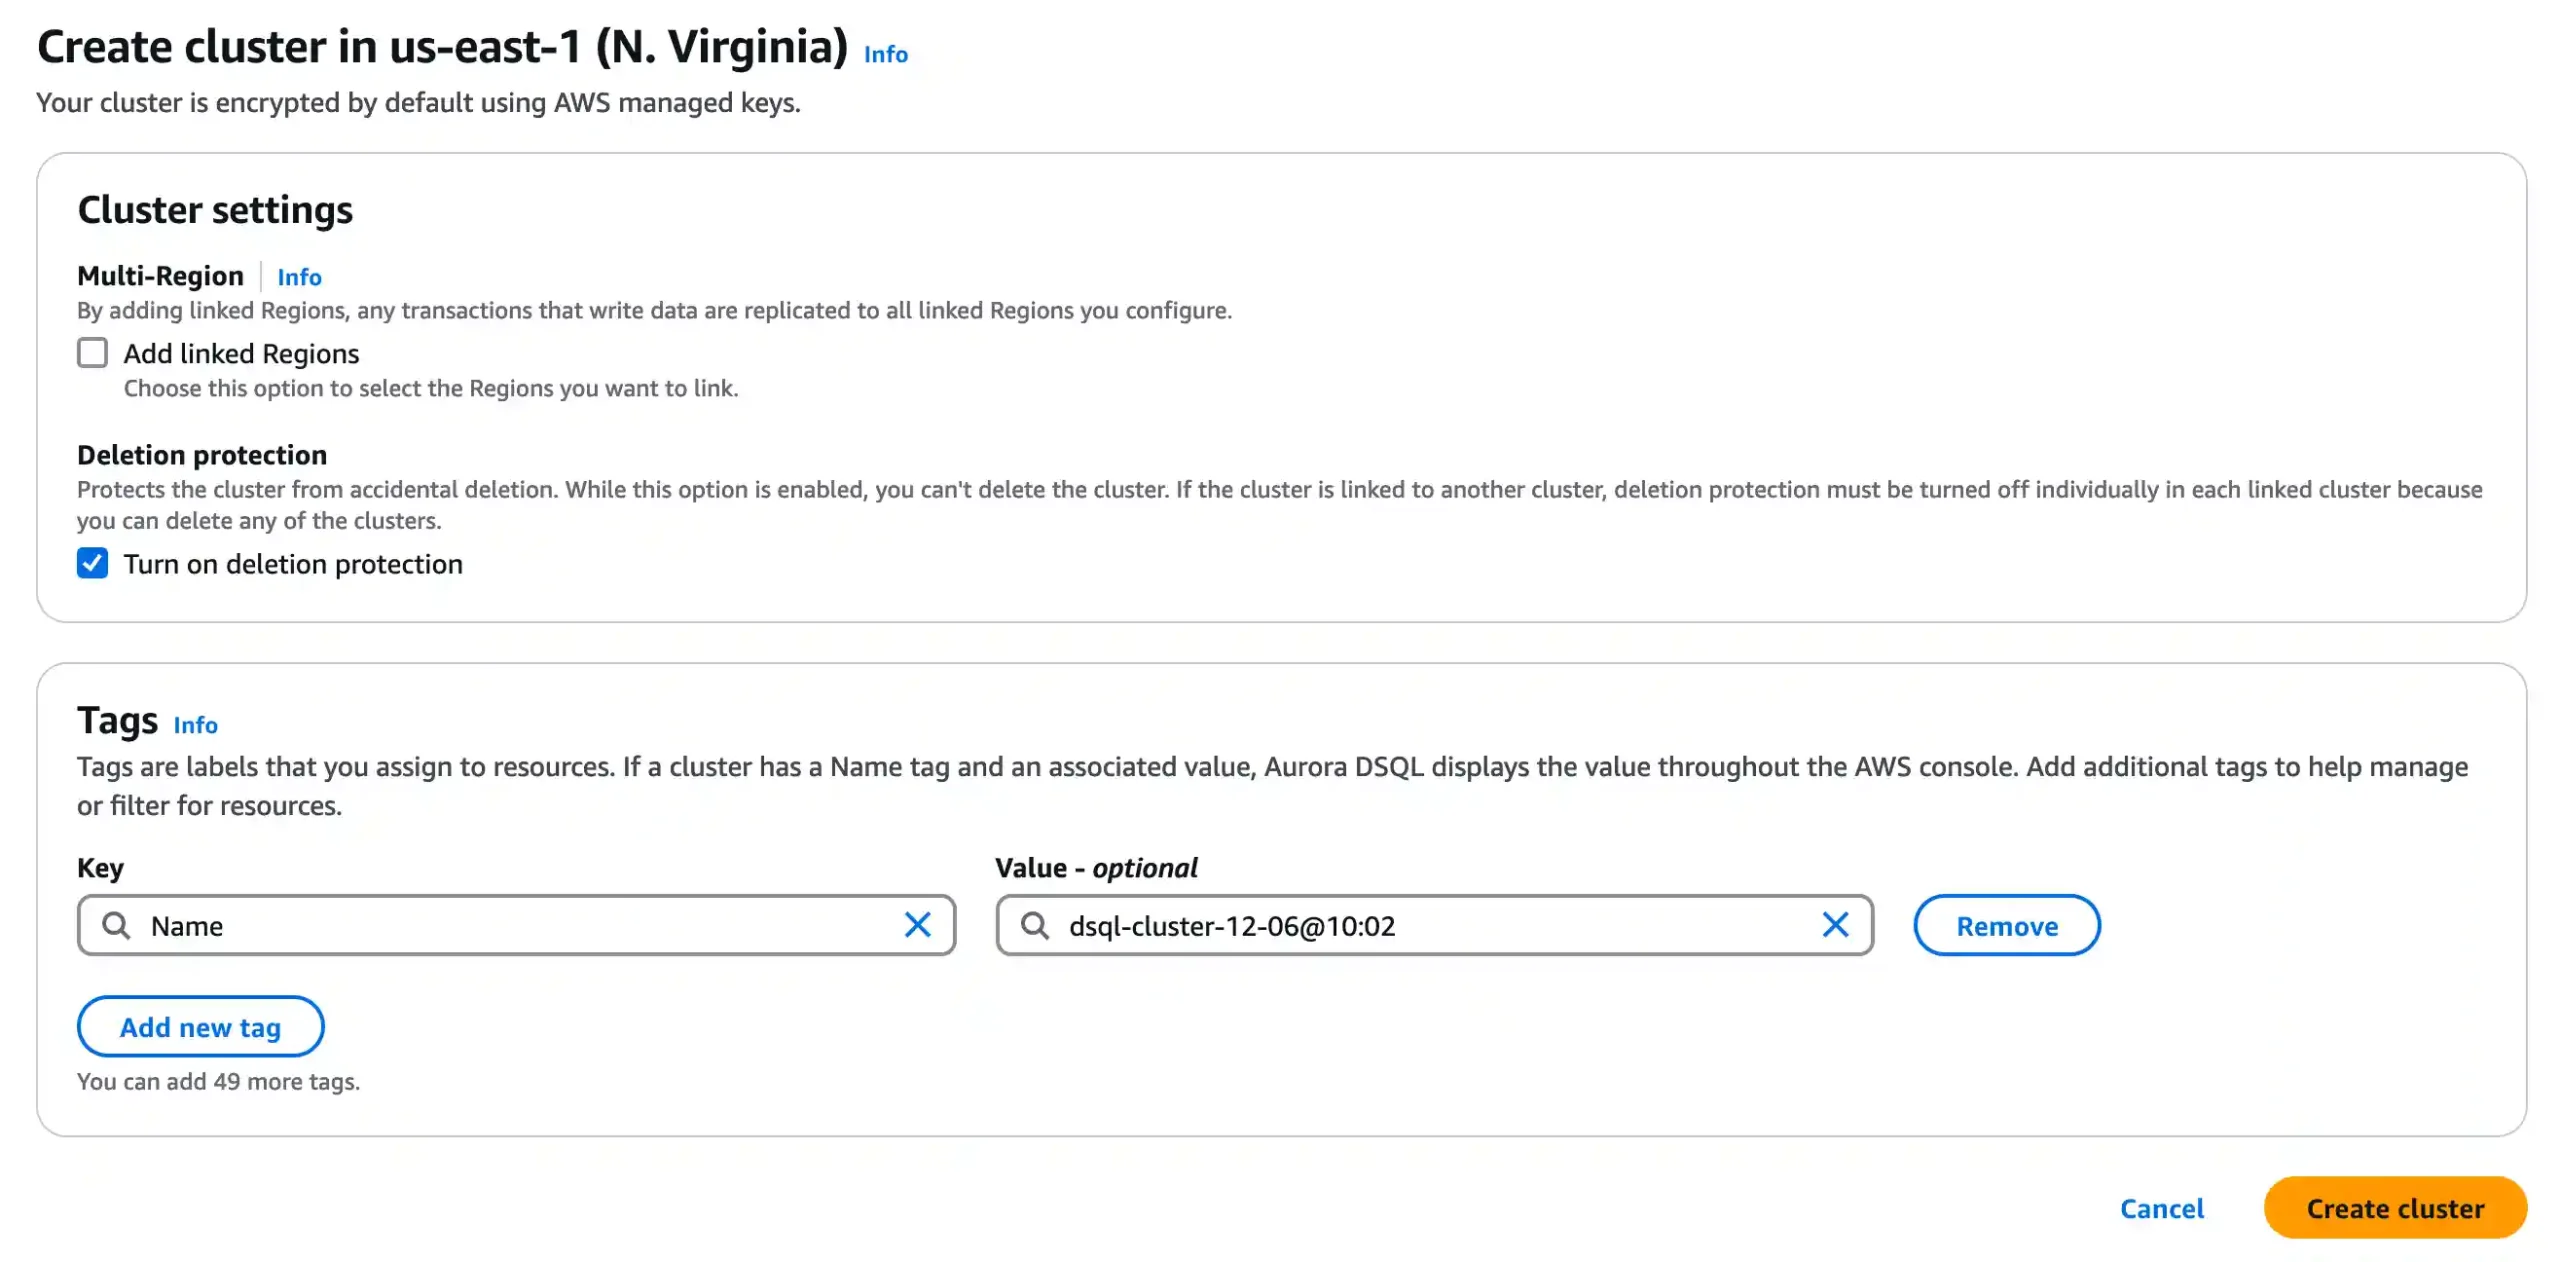Click the Cluster settings heading
2560x1262 pixels.
(215, 210)
